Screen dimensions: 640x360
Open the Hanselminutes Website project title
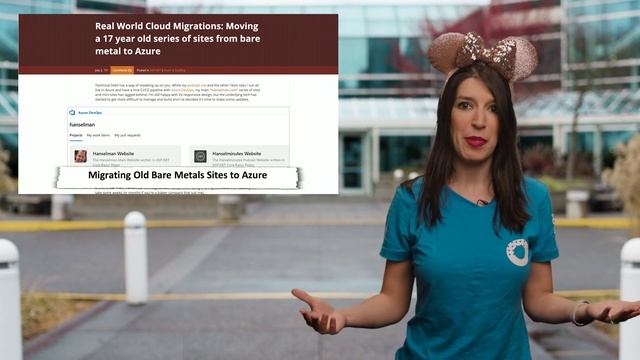[237, 154]
